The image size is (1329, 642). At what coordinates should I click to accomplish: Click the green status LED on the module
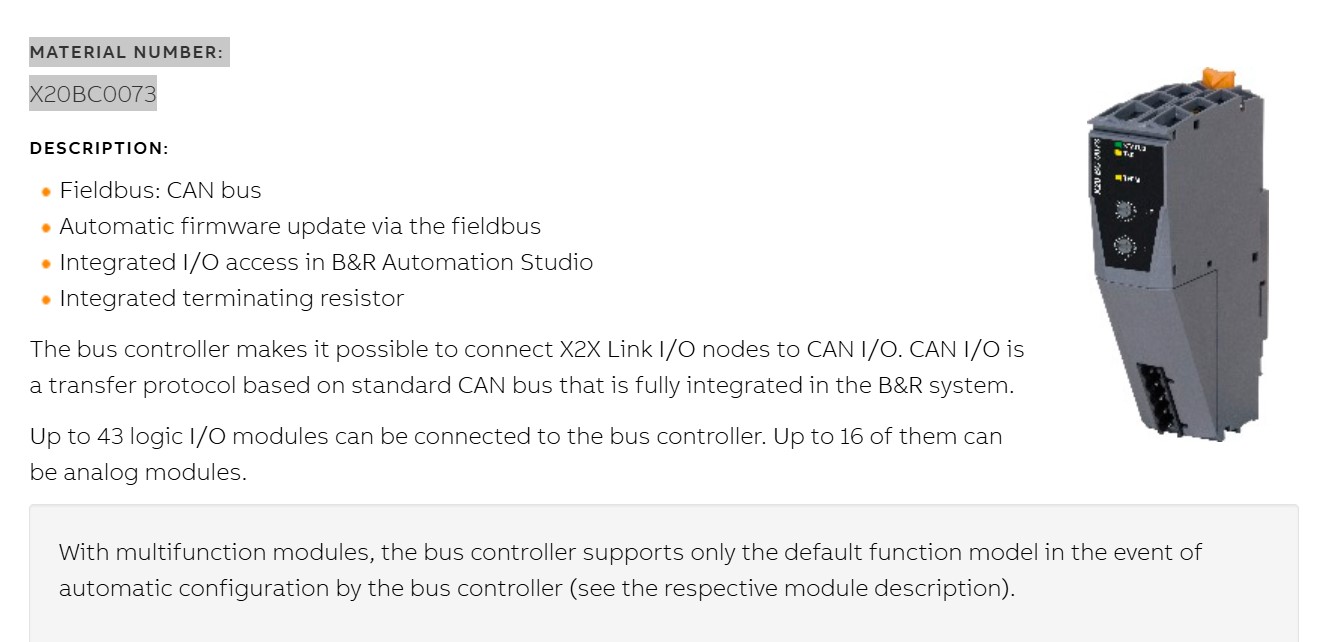1119,147
